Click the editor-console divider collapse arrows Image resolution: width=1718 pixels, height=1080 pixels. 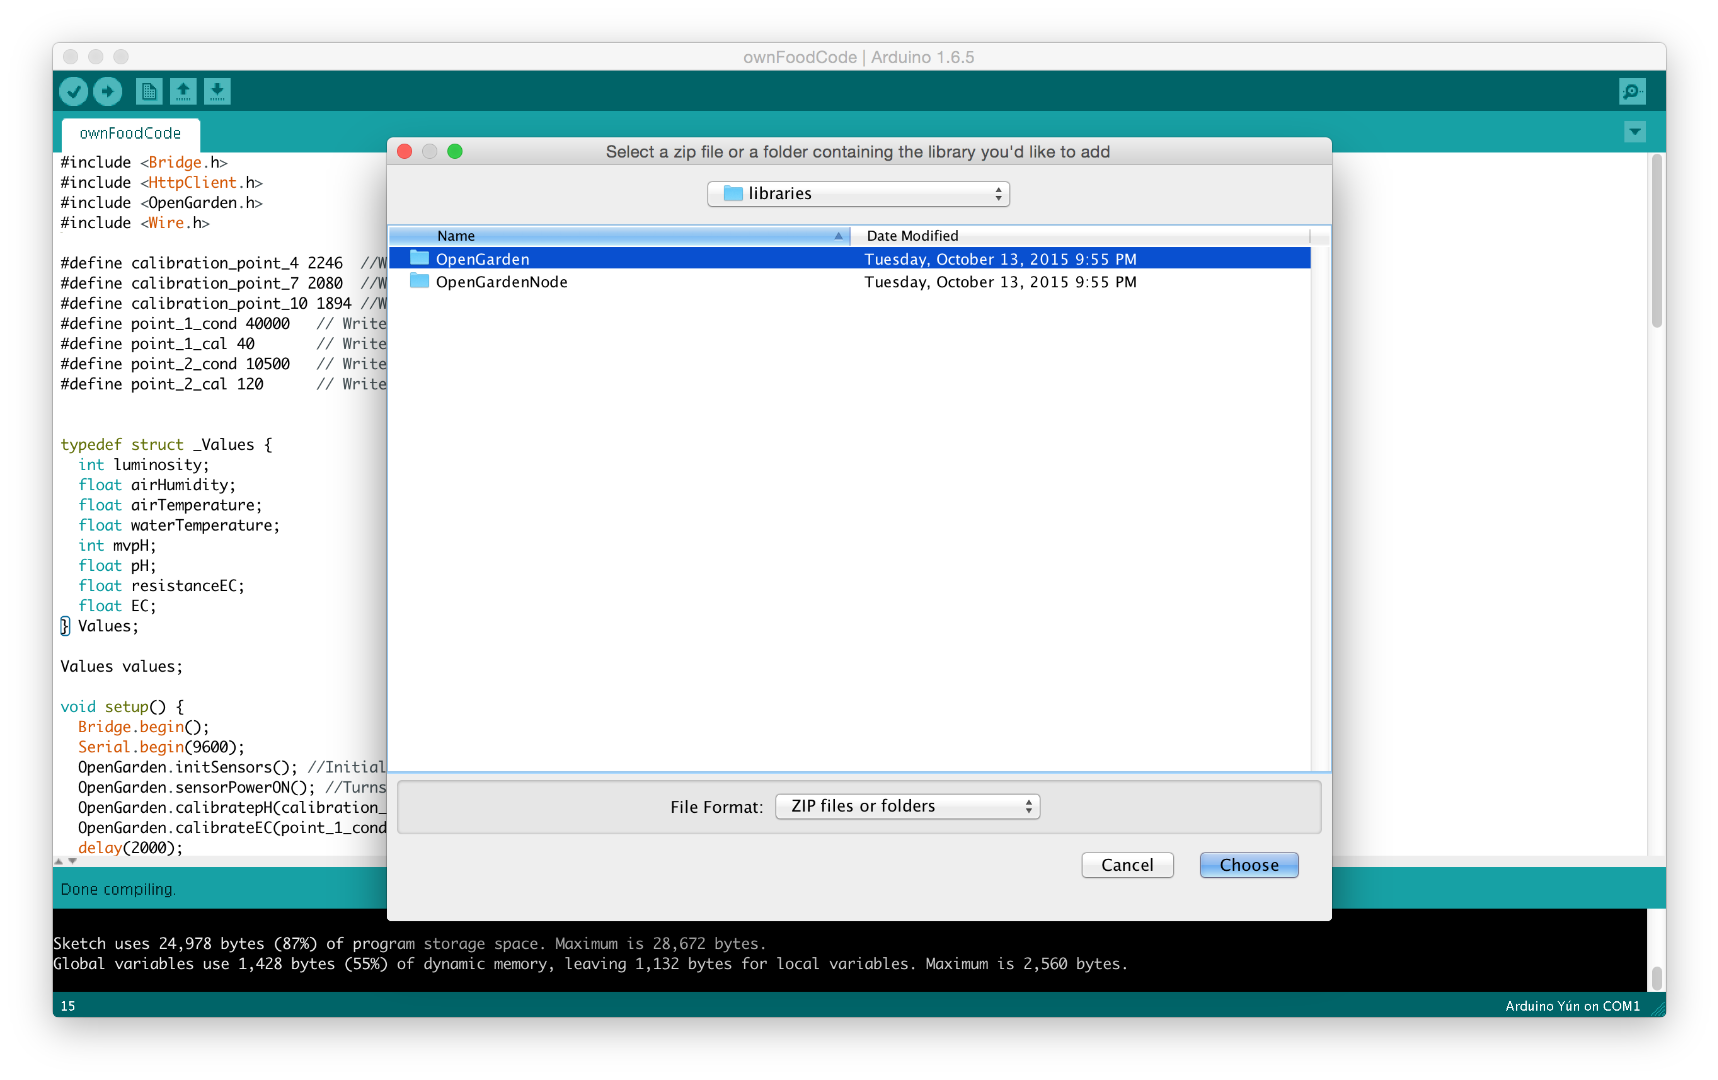click(65, 861)
